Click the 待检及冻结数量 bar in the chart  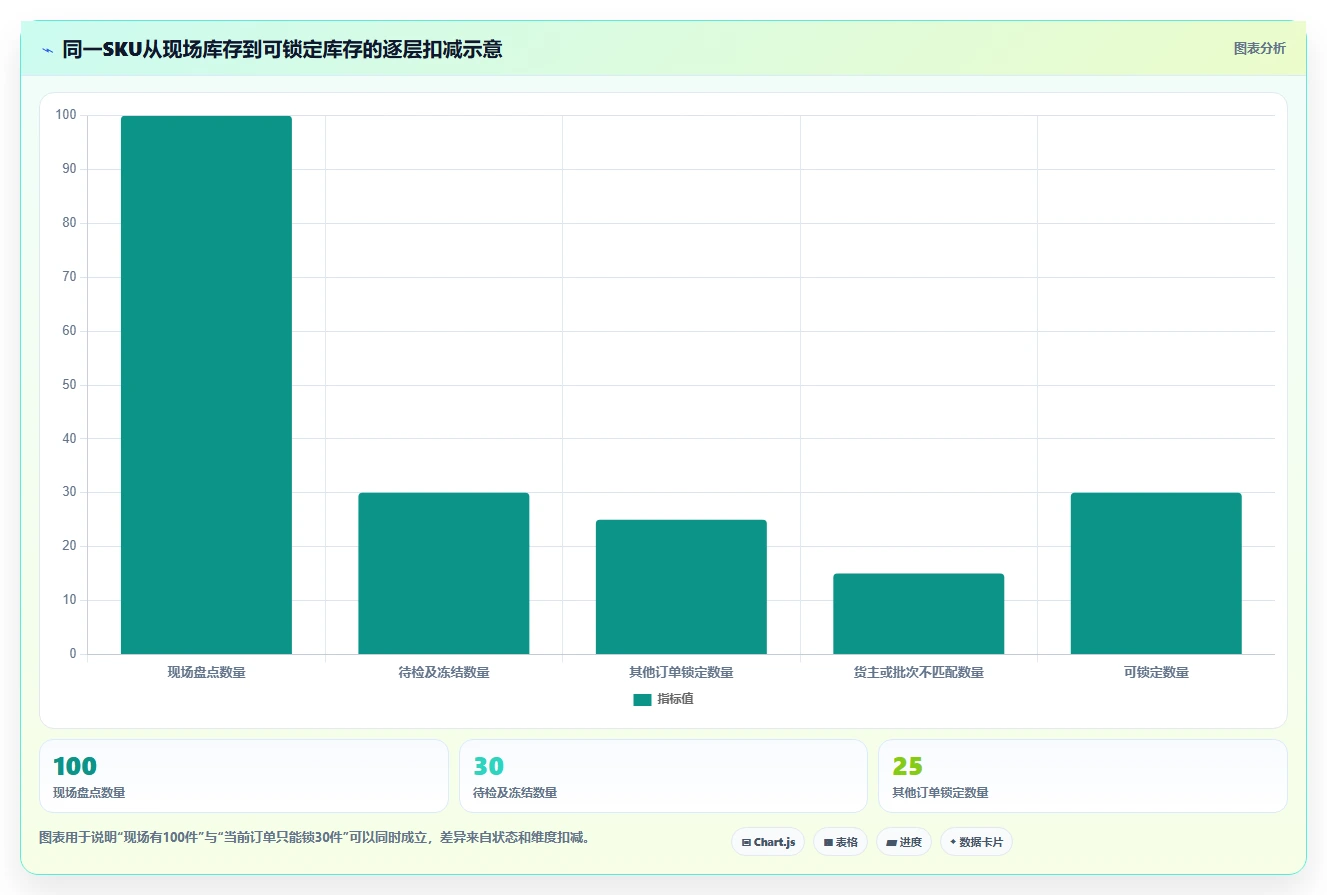pos(444,573)
